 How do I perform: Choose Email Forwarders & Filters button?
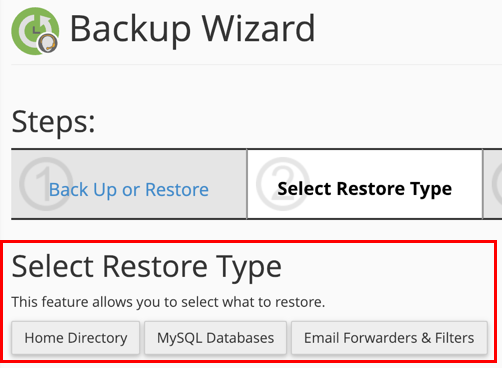(x=389, y=338)
